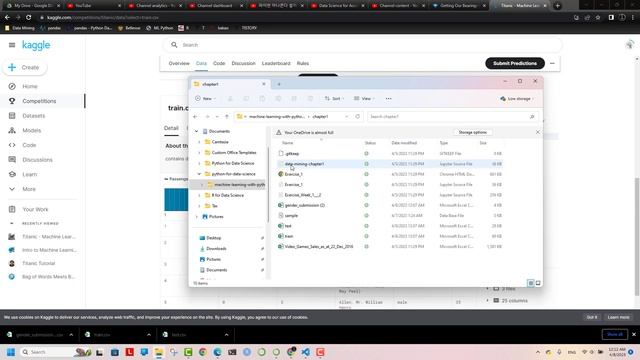Screen dimensions: 640x360
Task: Click the Submit Predictions button
Action: (515, 63)
